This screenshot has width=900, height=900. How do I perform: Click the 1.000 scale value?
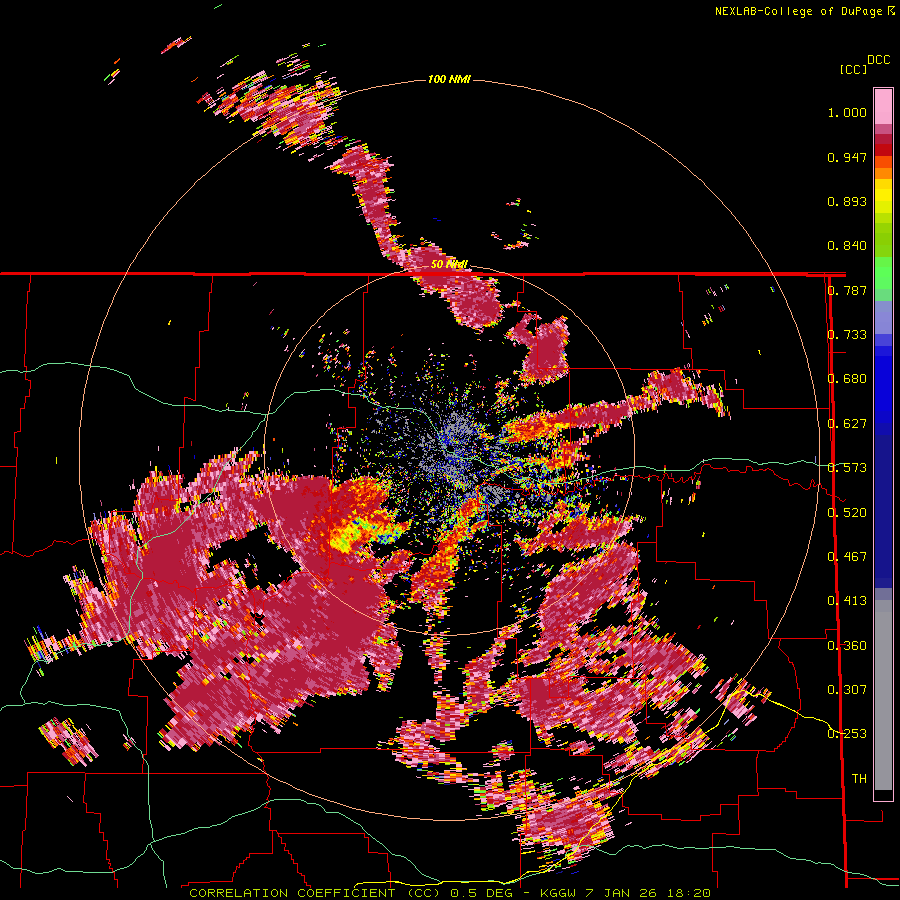coord(847,112)
